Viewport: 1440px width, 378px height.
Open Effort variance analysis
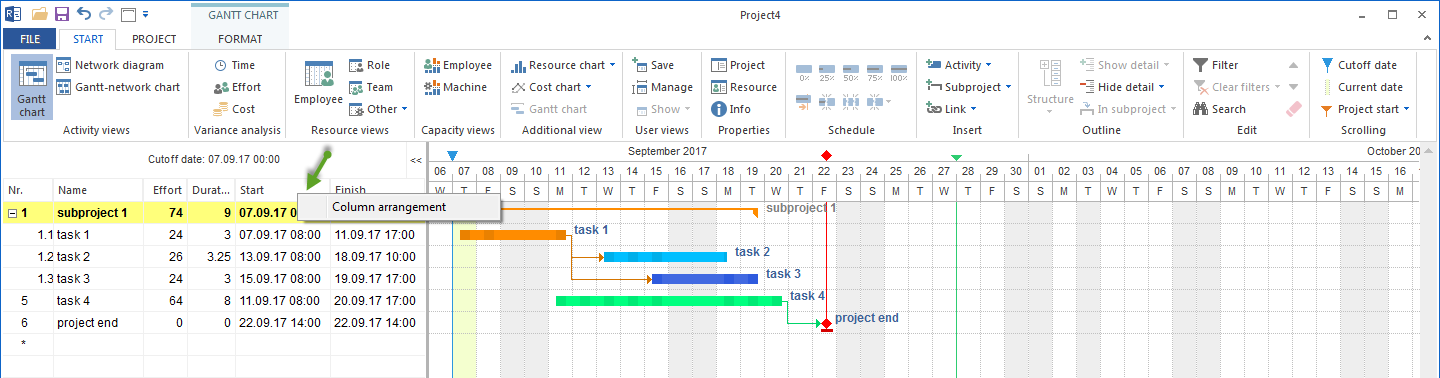coord(236,87)
